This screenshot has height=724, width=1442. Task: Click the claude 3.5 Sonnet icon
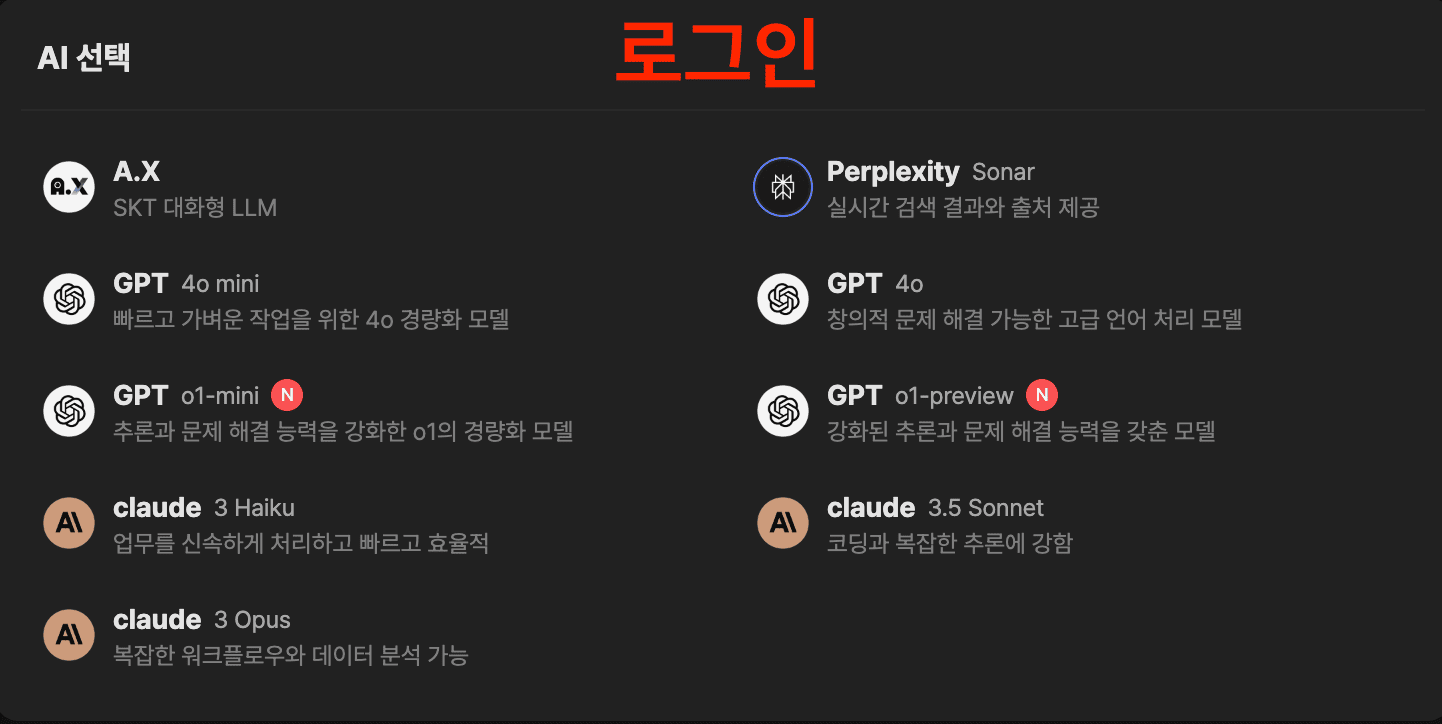[x=783, y=522]
